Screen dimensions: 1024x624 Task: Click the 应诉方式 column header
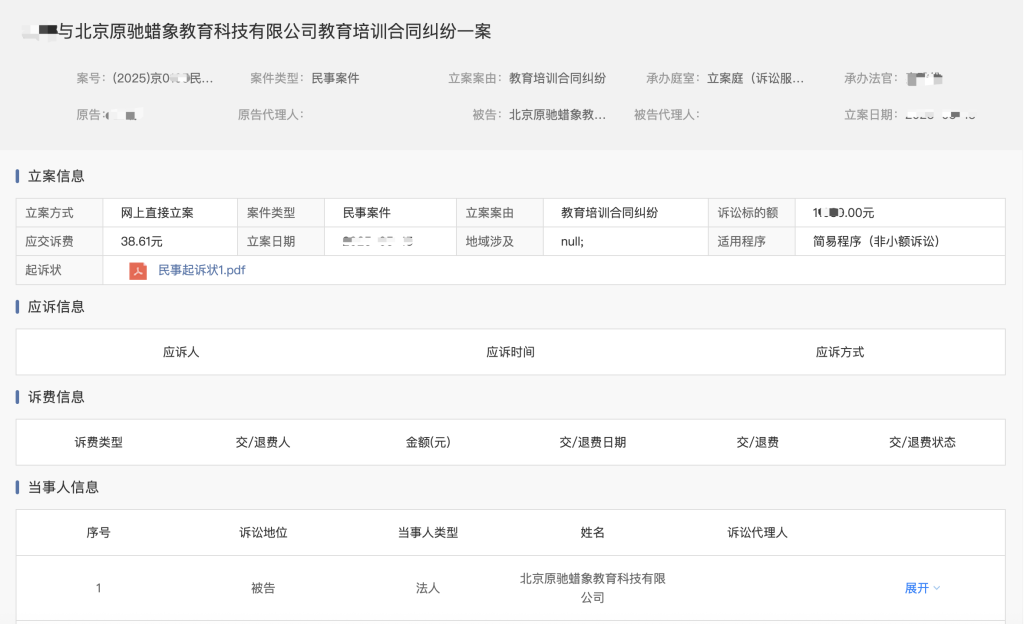click(x=840, y=352)
